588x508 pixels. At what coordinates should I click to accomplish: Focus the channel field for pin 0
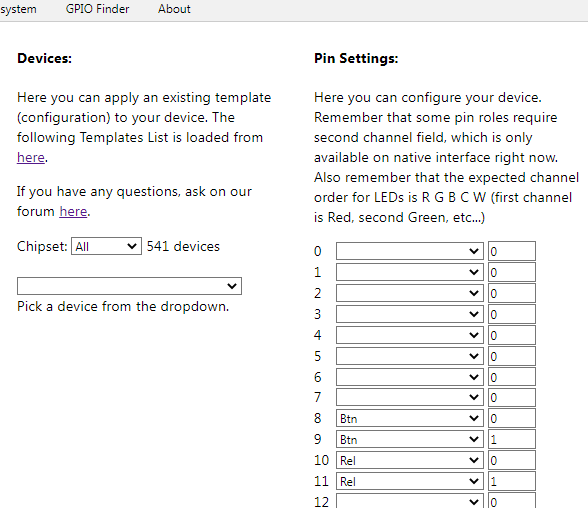[512, 251]
